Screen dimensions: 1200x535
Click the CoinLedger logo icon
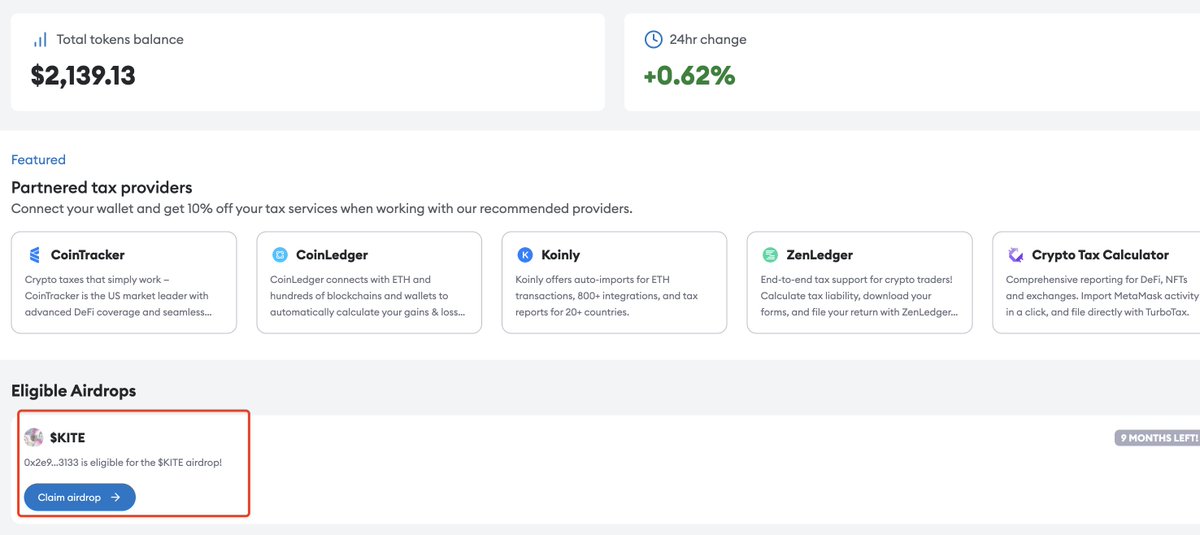(279, 255)
